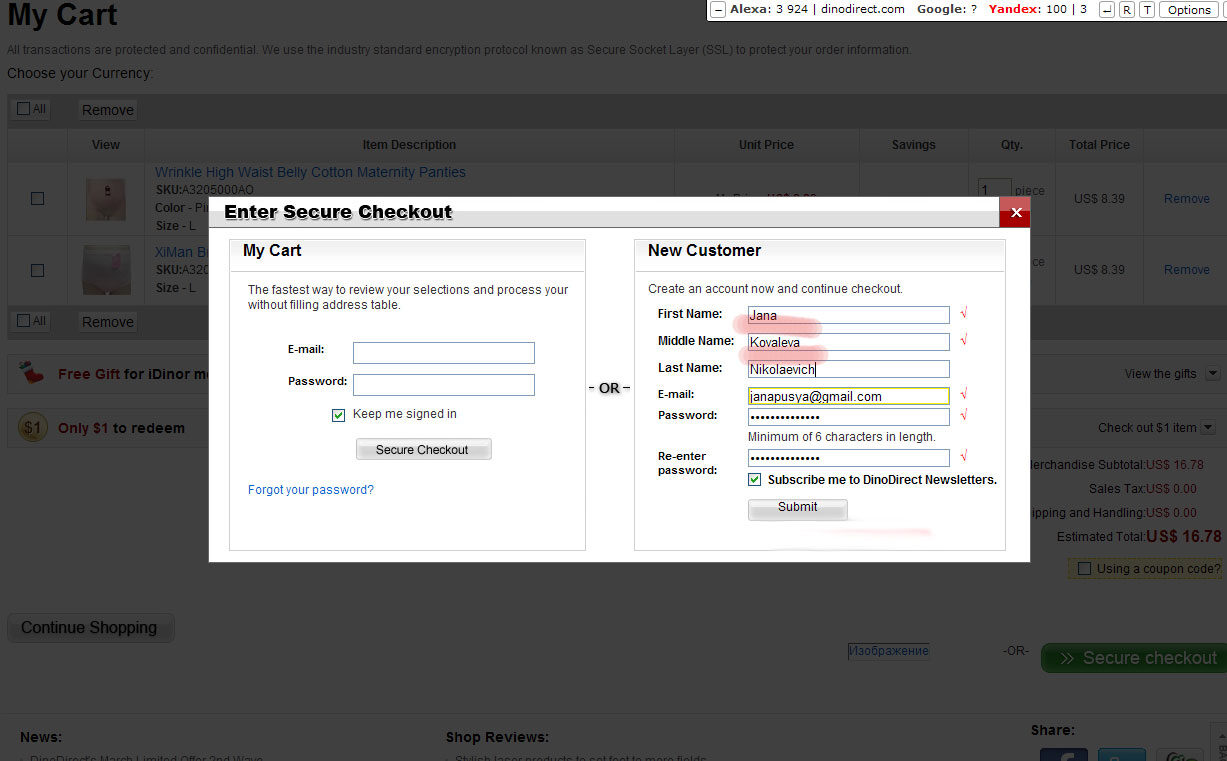Toggle the Keep me signed in checkbox
This screenshot has width=1227, height=761.
(338, 415)
